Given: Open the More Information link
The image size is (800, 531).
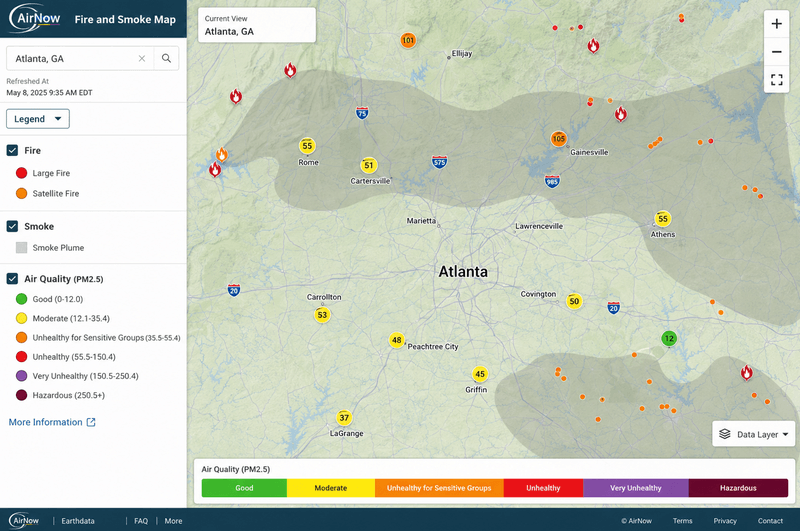Looking at the screenshot, I should tap(52, 422).
